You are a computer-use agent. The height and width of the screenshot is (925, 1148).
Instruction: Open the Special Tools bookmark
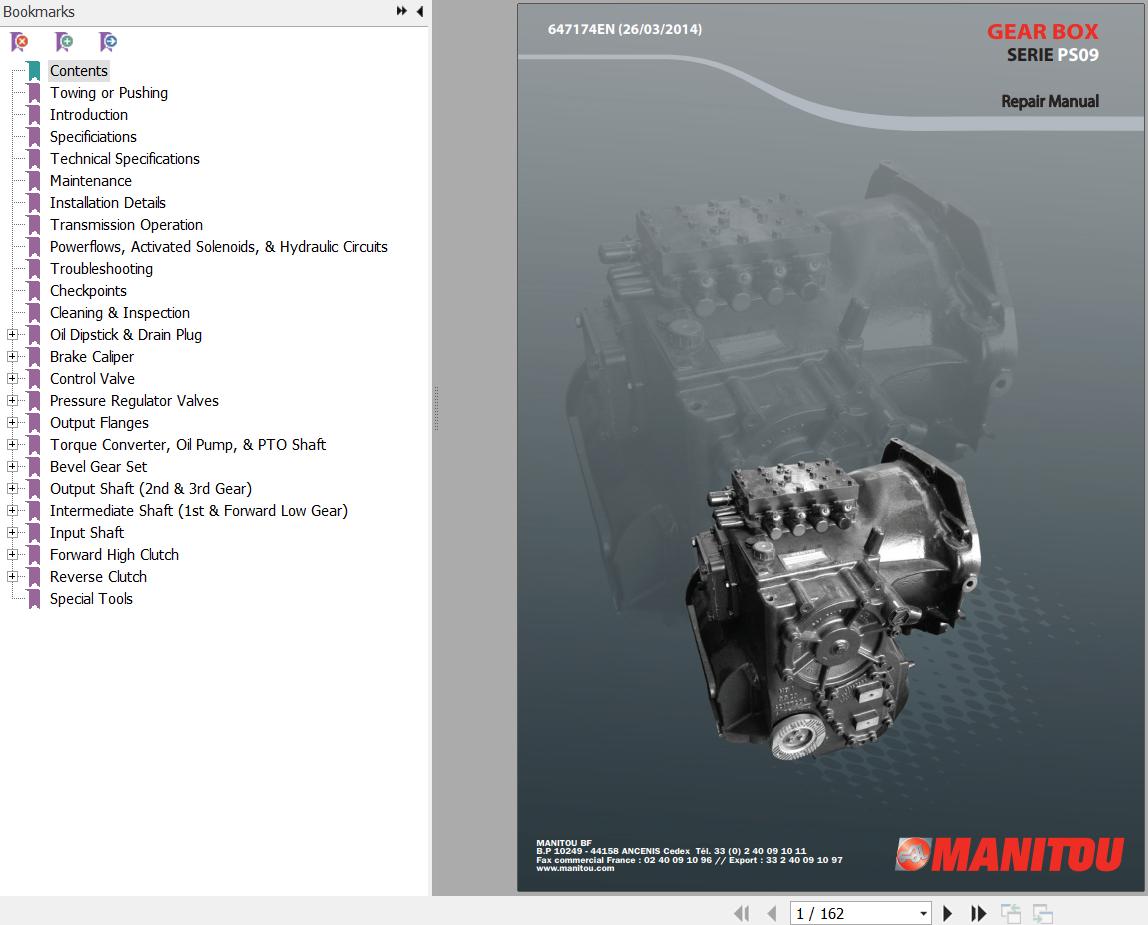pyautogui.click(x=91, y=598)
